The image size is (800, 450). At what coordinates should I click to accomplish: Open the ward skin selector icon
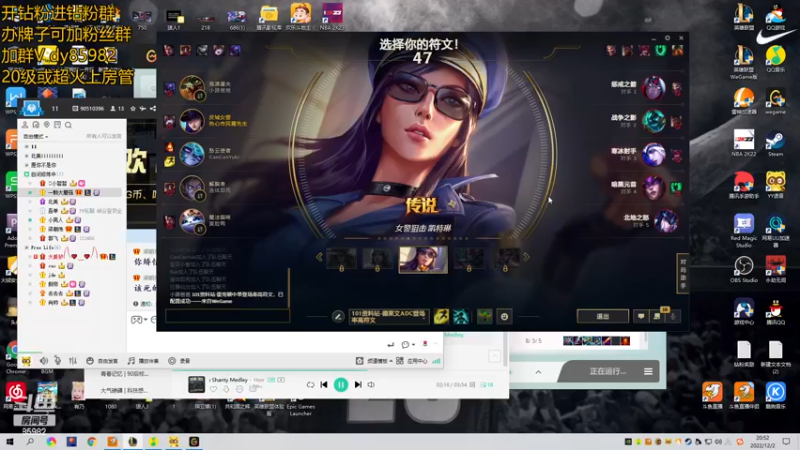[x=485, y=317]
